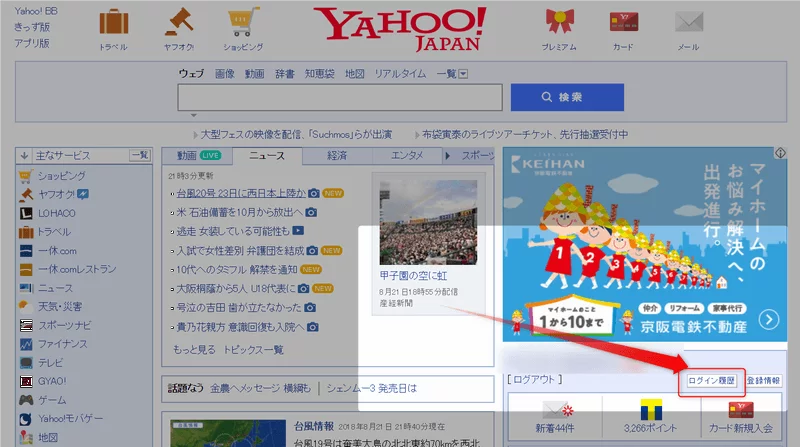The image size is (800, 447).
Task: Select the 知恵袋 search category
Action: [x=319, y=74]
